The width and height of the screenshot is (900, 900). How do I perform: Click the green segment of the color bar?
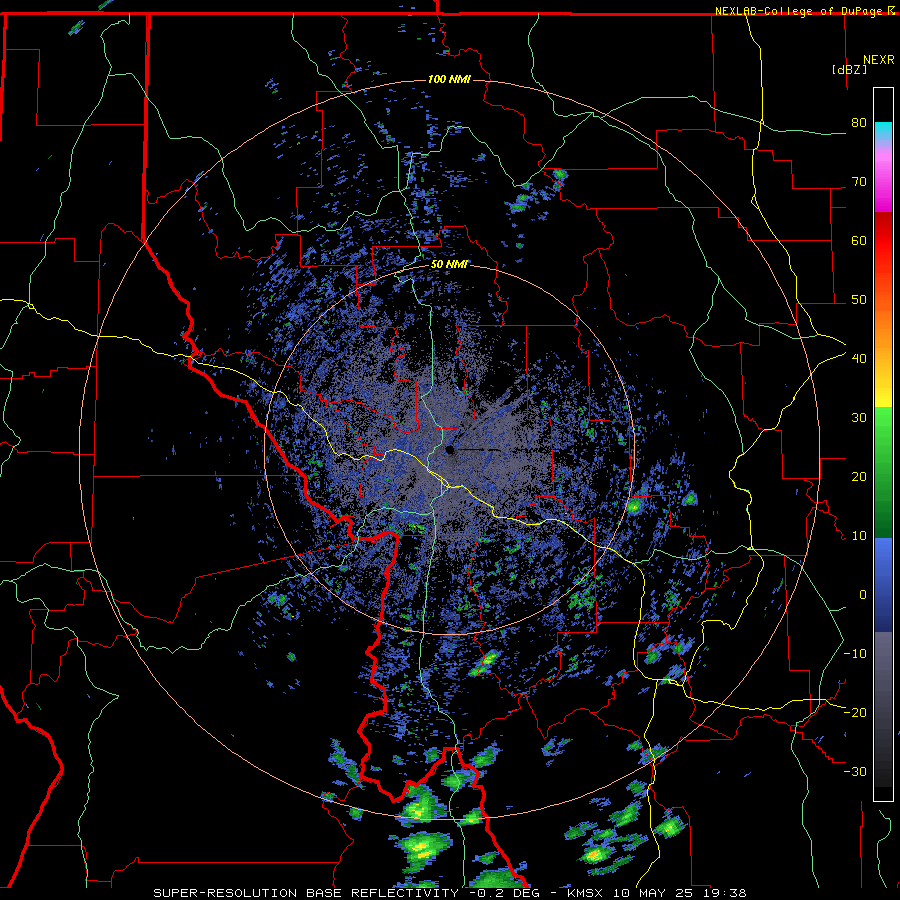point(883,472)
